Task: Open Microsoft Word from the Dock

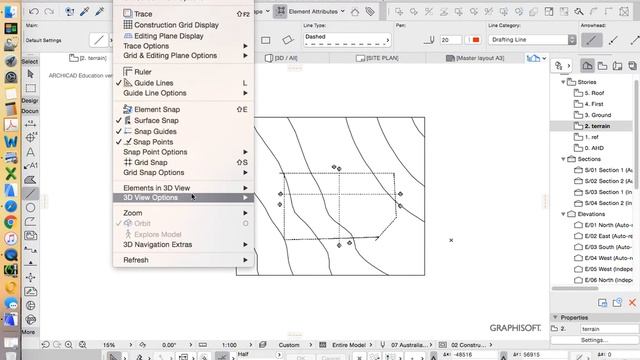Action: coord(11,142)
